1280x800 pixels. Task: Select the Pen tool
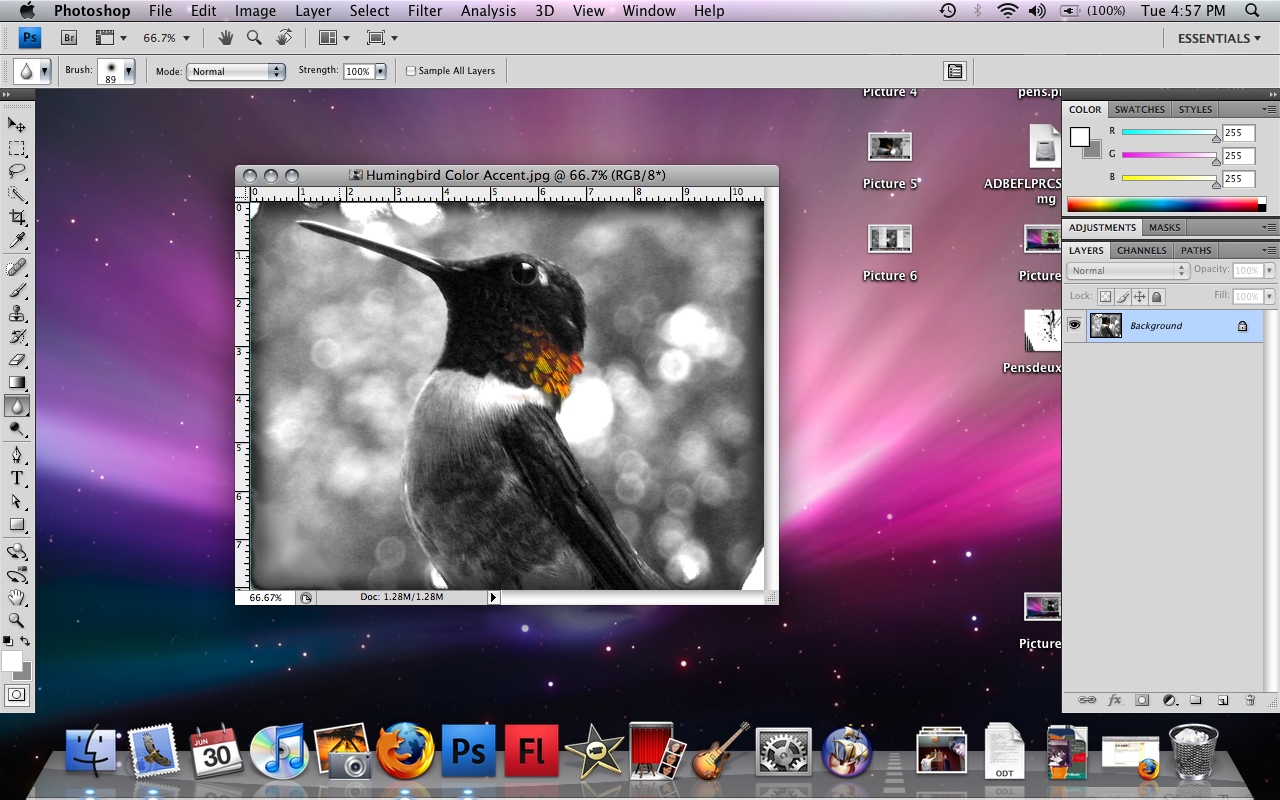17,455
